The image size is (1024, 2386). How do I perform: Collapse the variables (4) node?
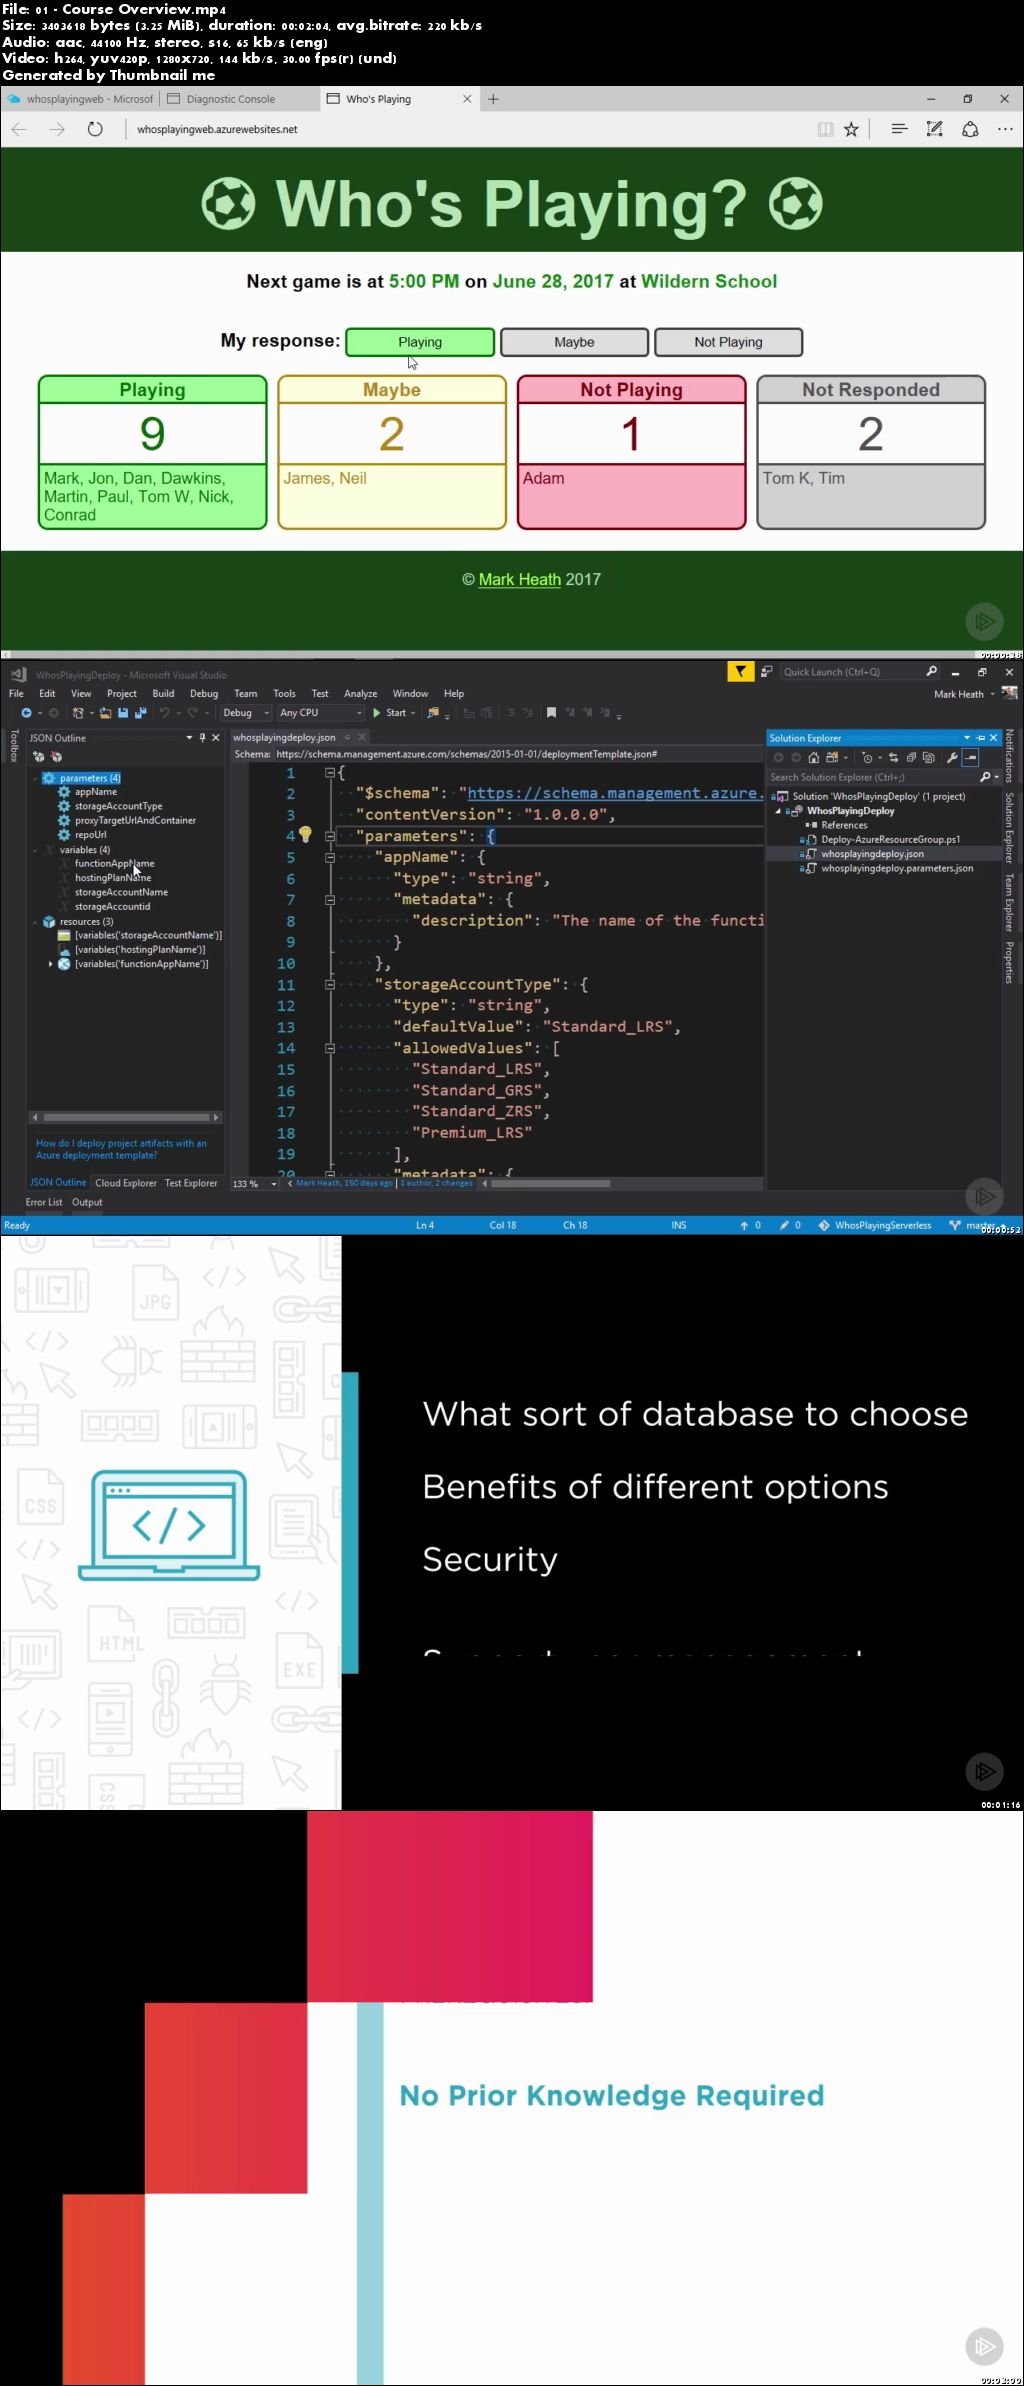(36, 850)
